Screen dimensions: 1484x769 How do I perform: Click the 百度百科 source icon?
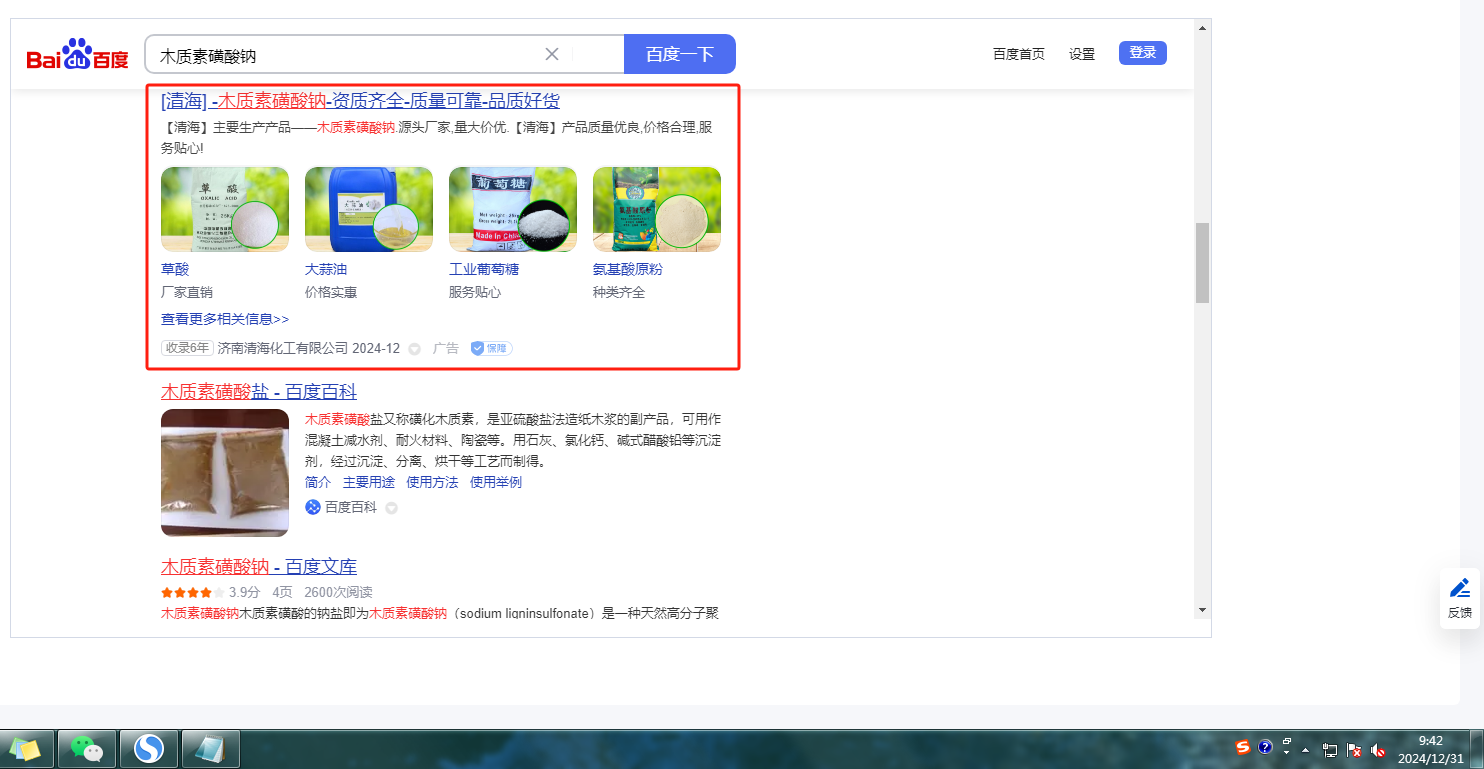[x=313, y=507]
